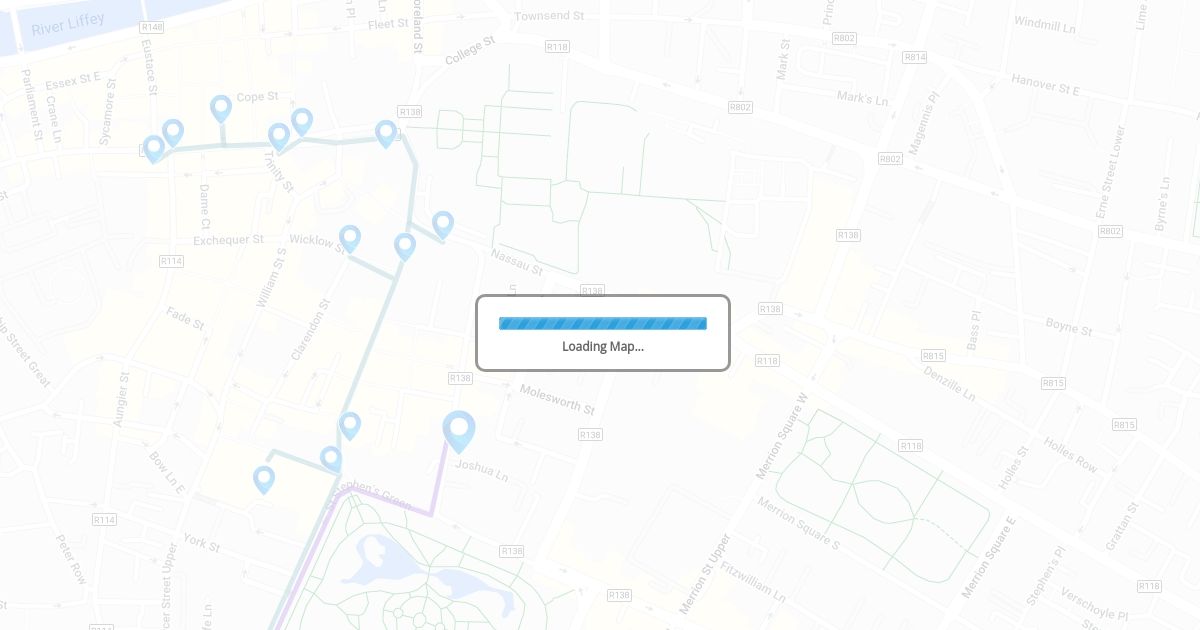Select pin on the route between Wicklow and Nassau pins
This screenshot has height=630, width=1200.
point(405,246)
